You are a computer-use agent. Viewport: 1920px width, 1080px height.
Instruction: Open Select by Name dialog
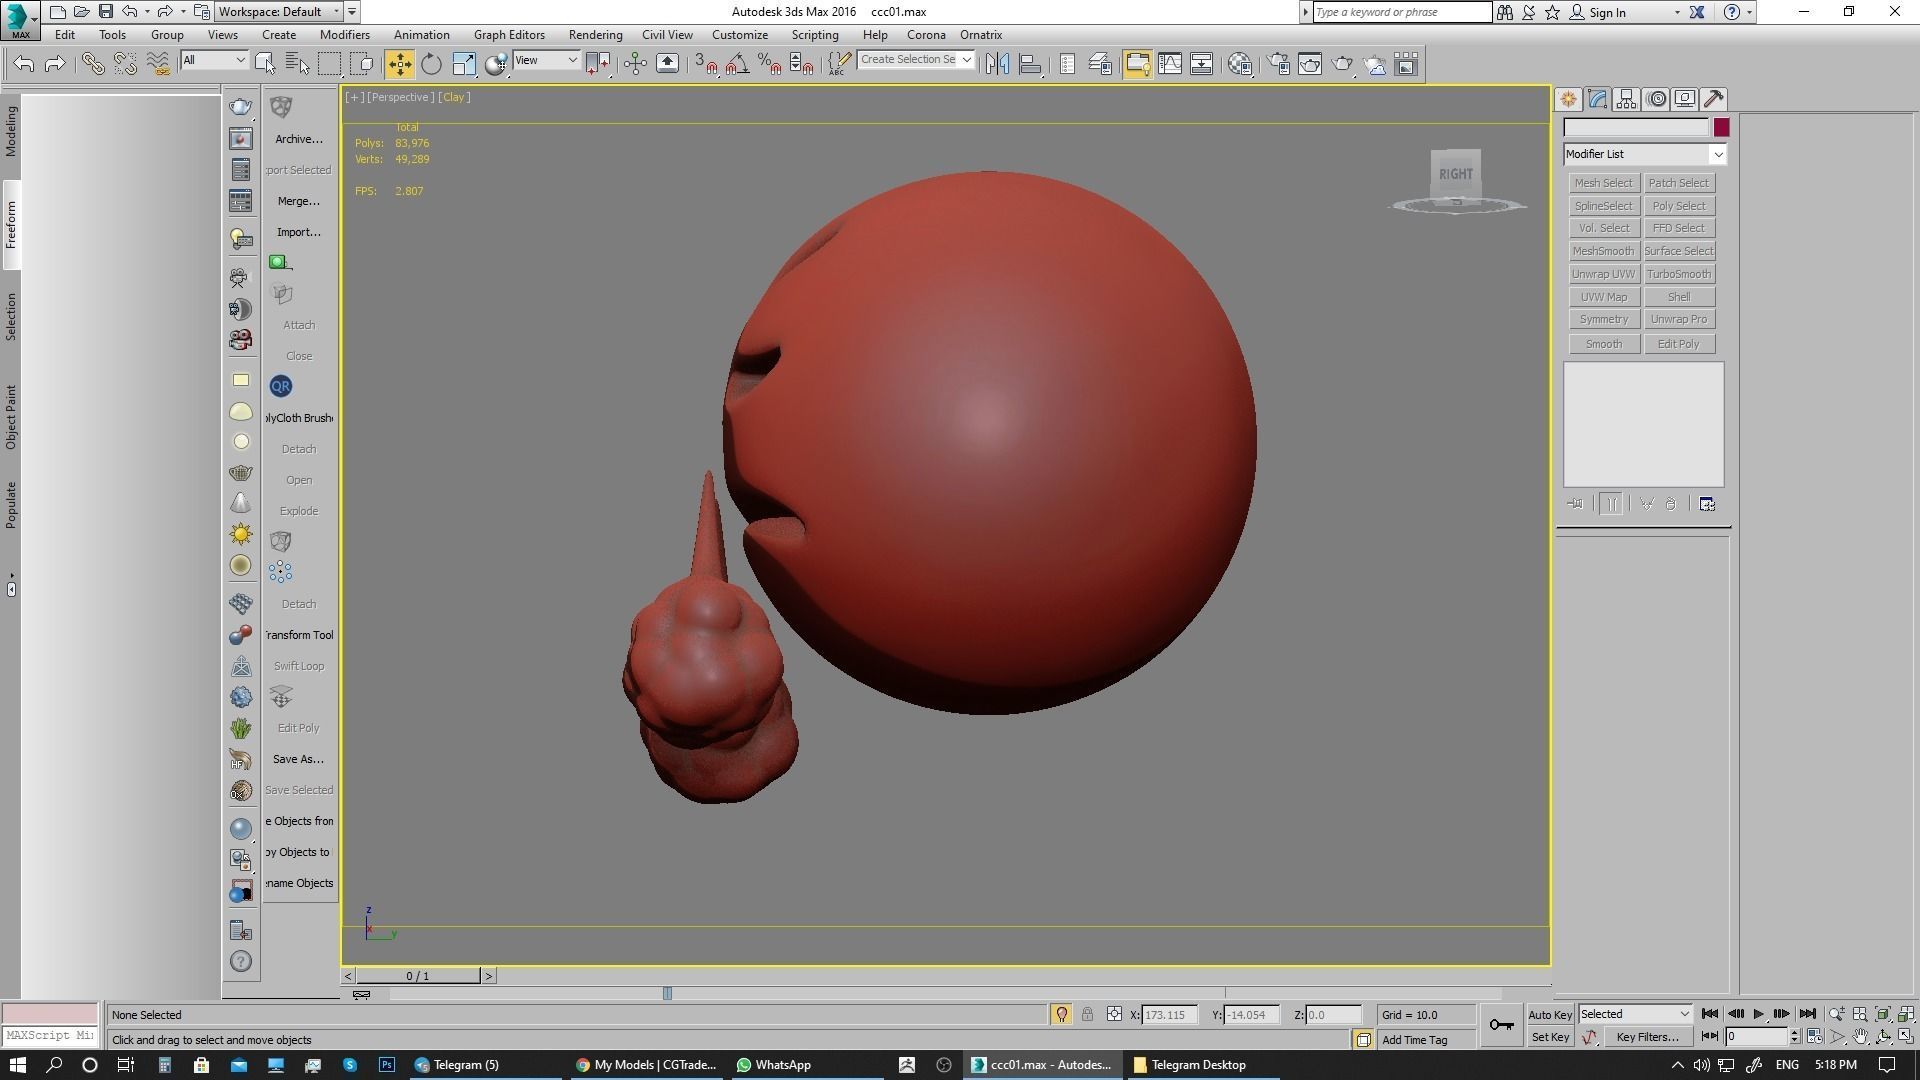pos(297,64)
